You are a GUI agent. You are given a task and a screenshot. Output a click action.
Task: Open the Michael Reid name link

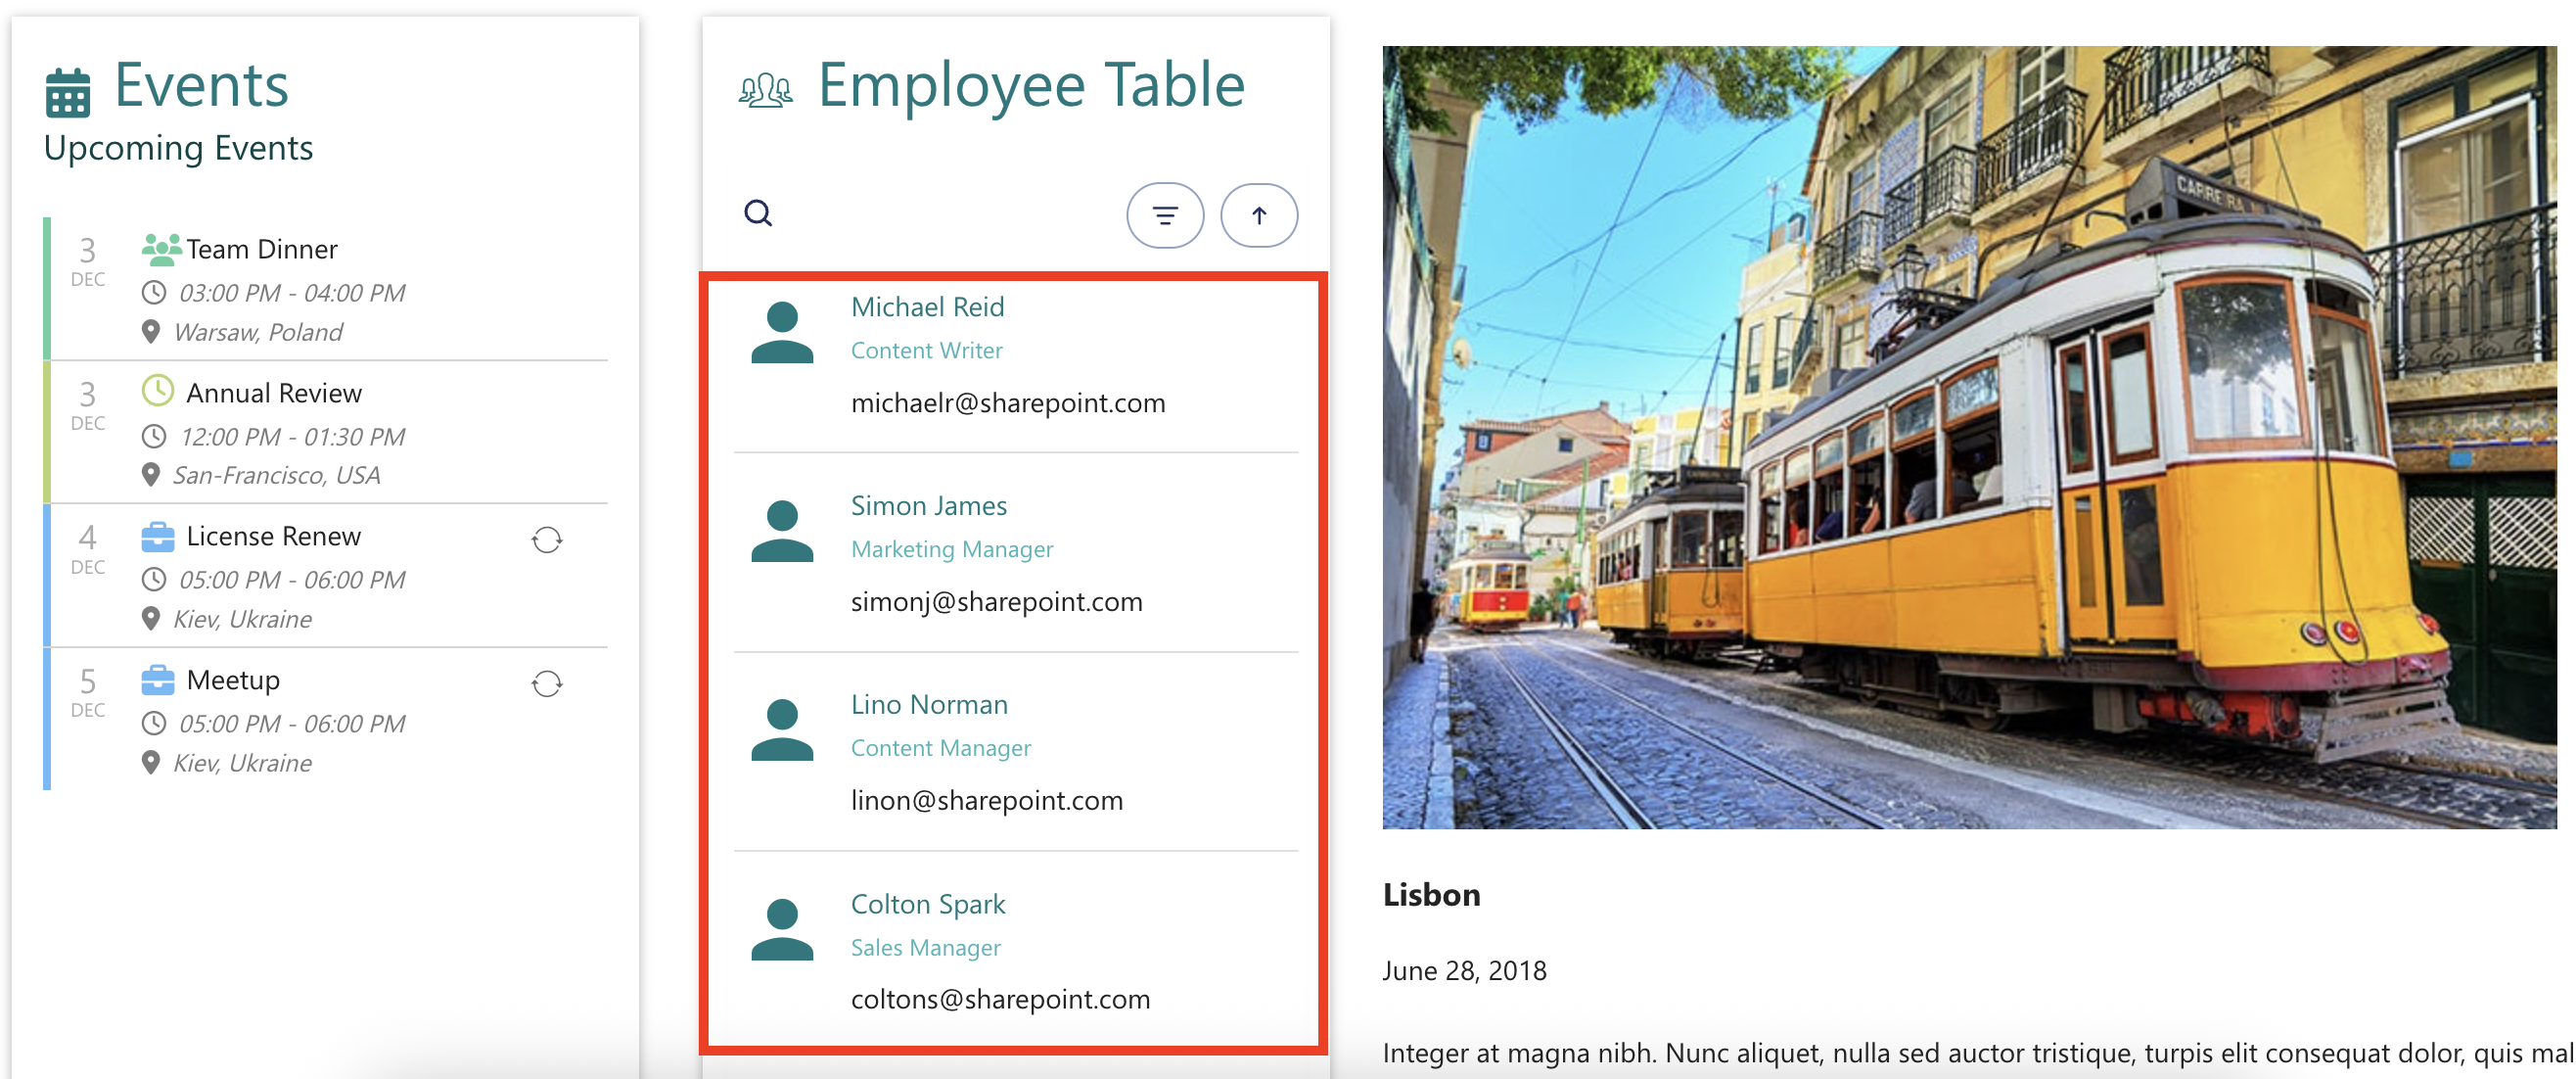tap(927, 307)
